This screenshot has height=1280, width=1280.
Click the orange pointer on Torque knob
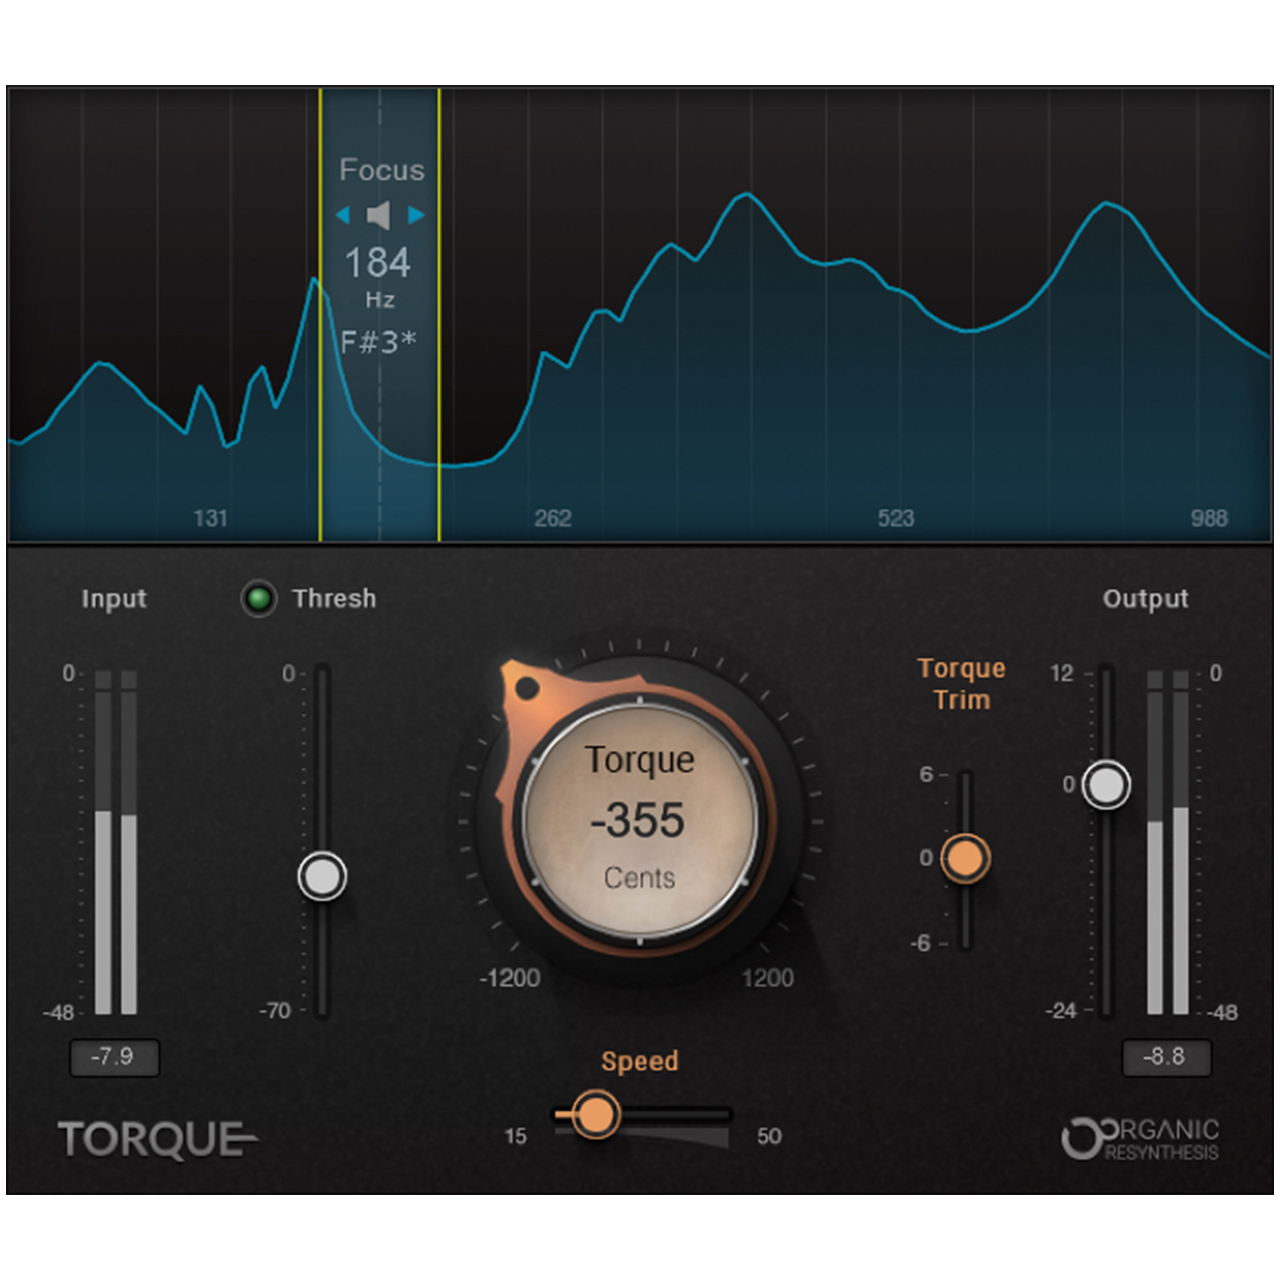tap(526, 688)
